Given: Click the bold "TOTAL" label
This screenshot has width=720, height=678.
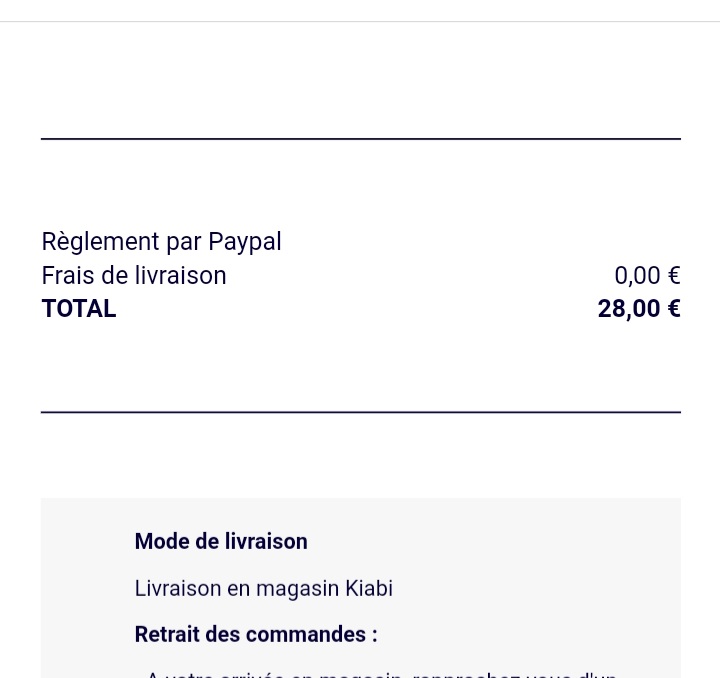Looking at the screenshot, I should click(79, 309).
